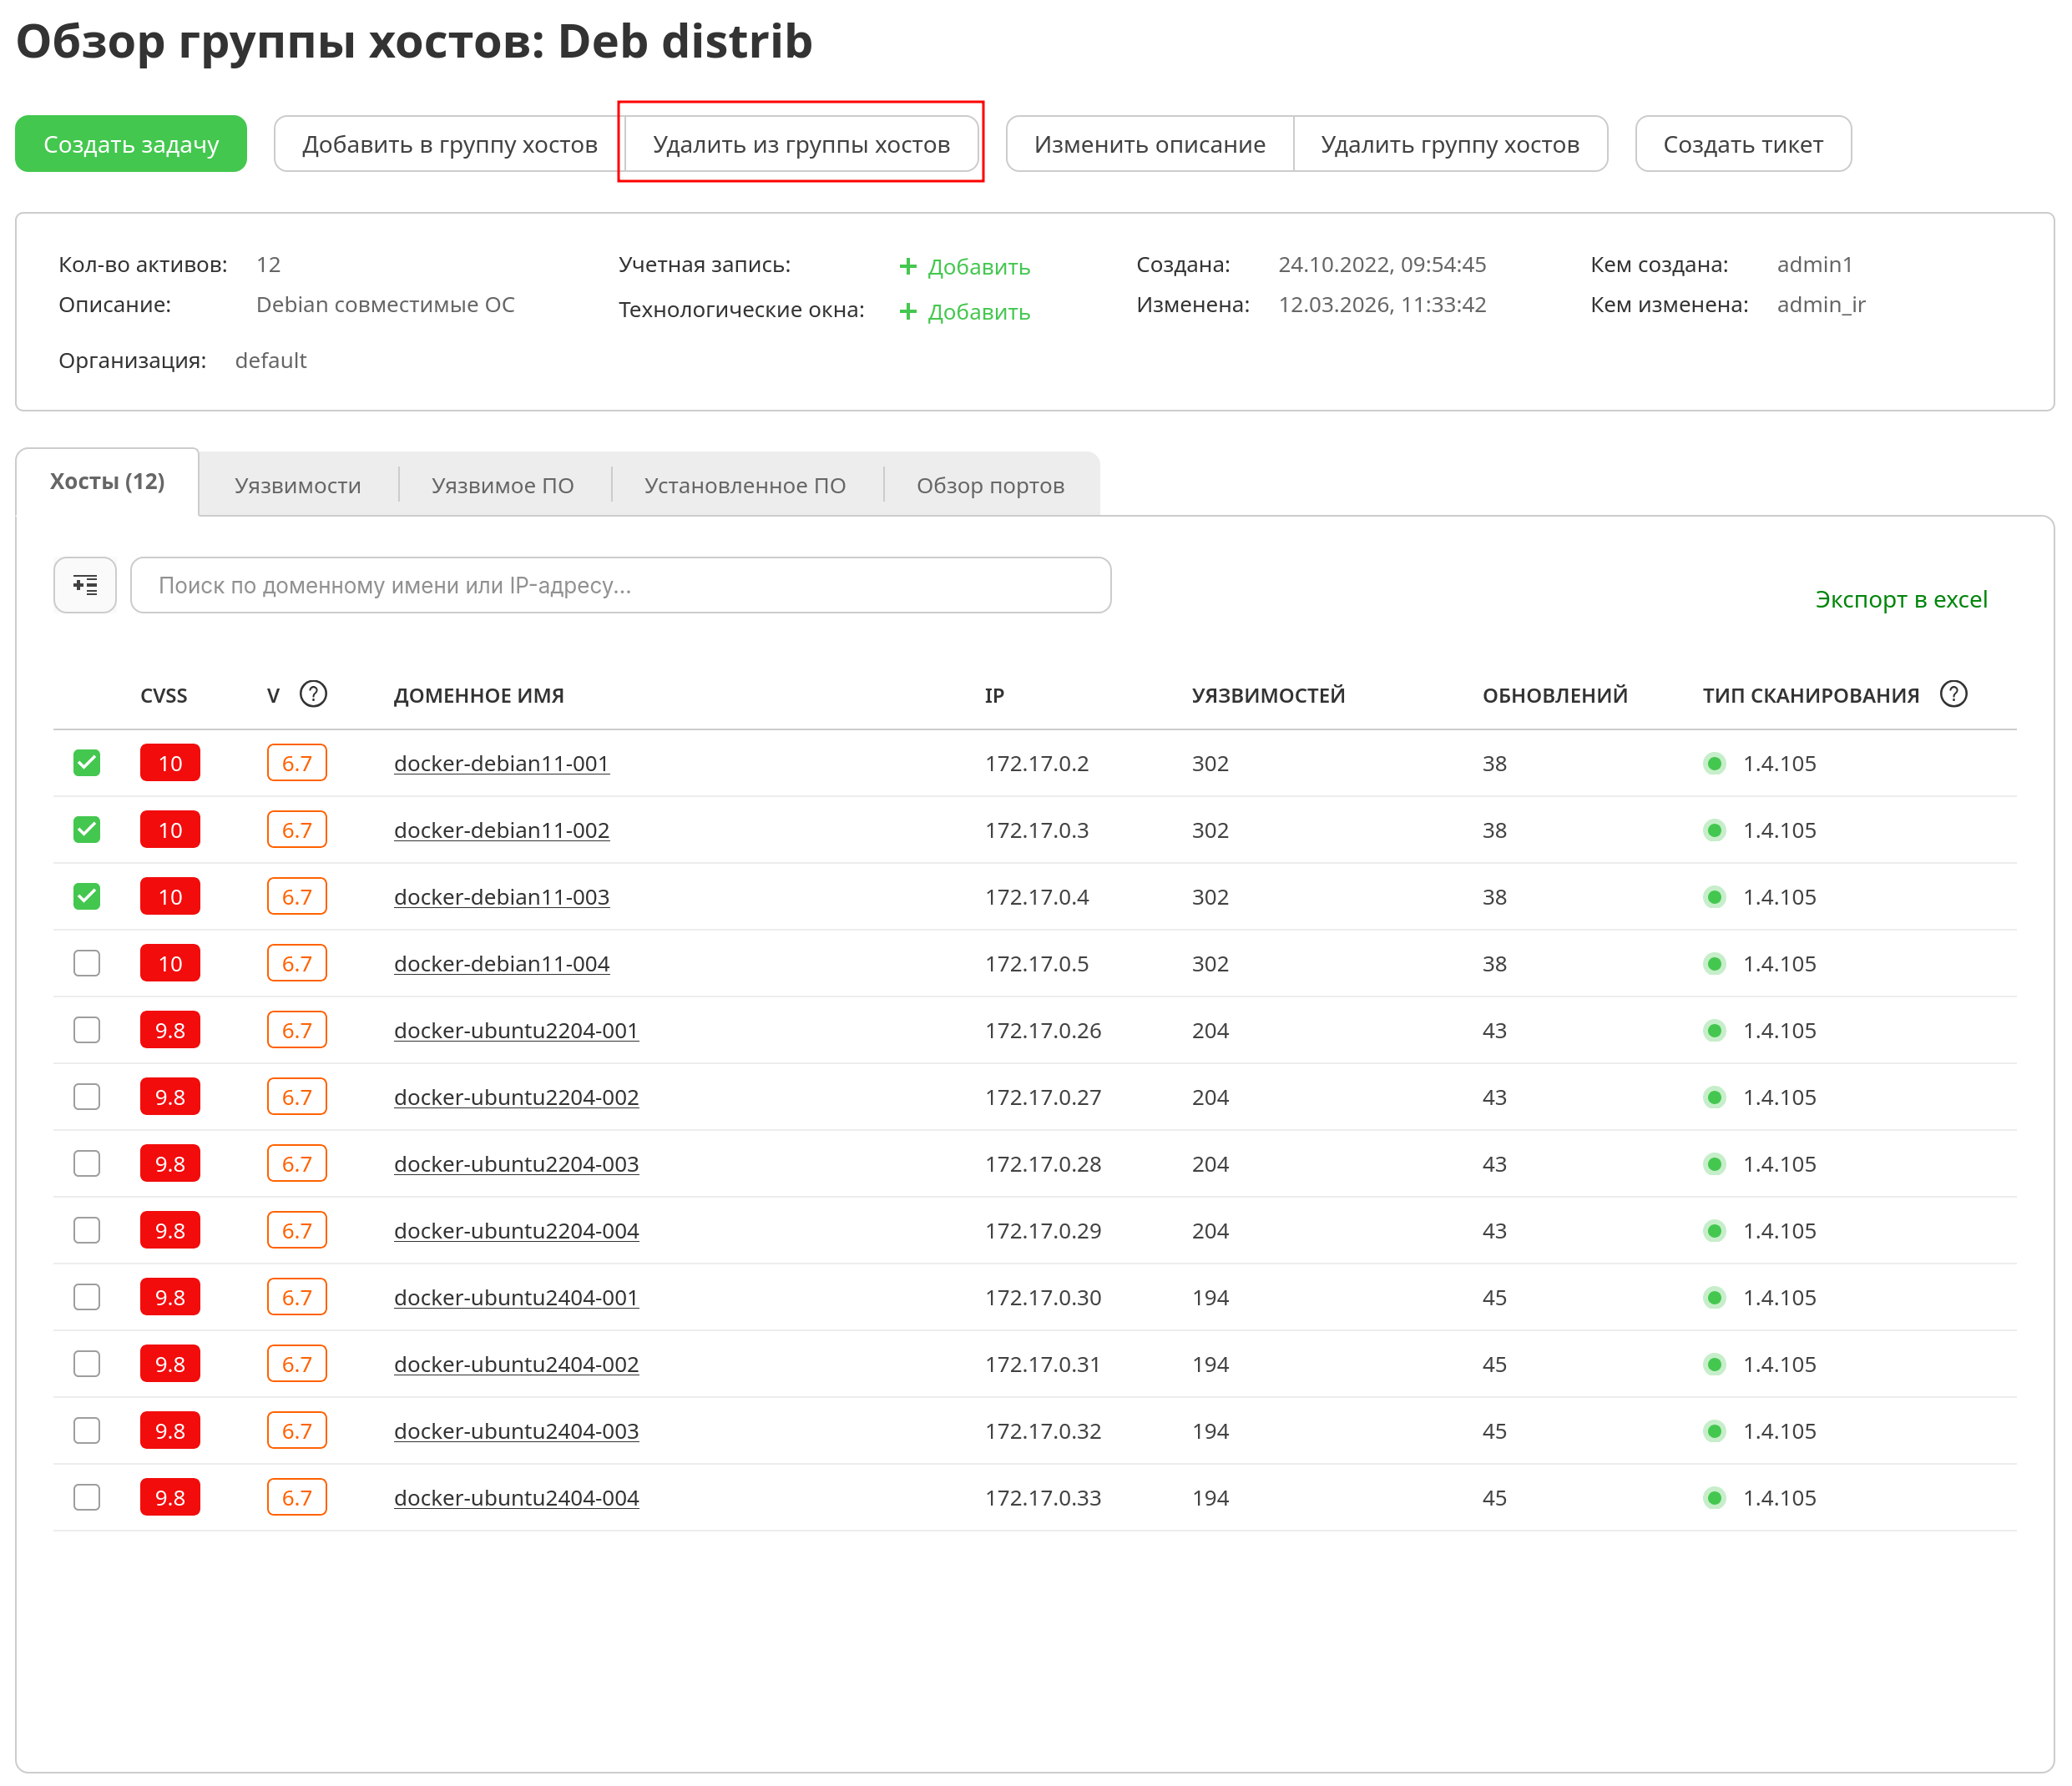Uncheck the docker-debian11-003 checkbox

pyautogui.click(x=87, y=897)
